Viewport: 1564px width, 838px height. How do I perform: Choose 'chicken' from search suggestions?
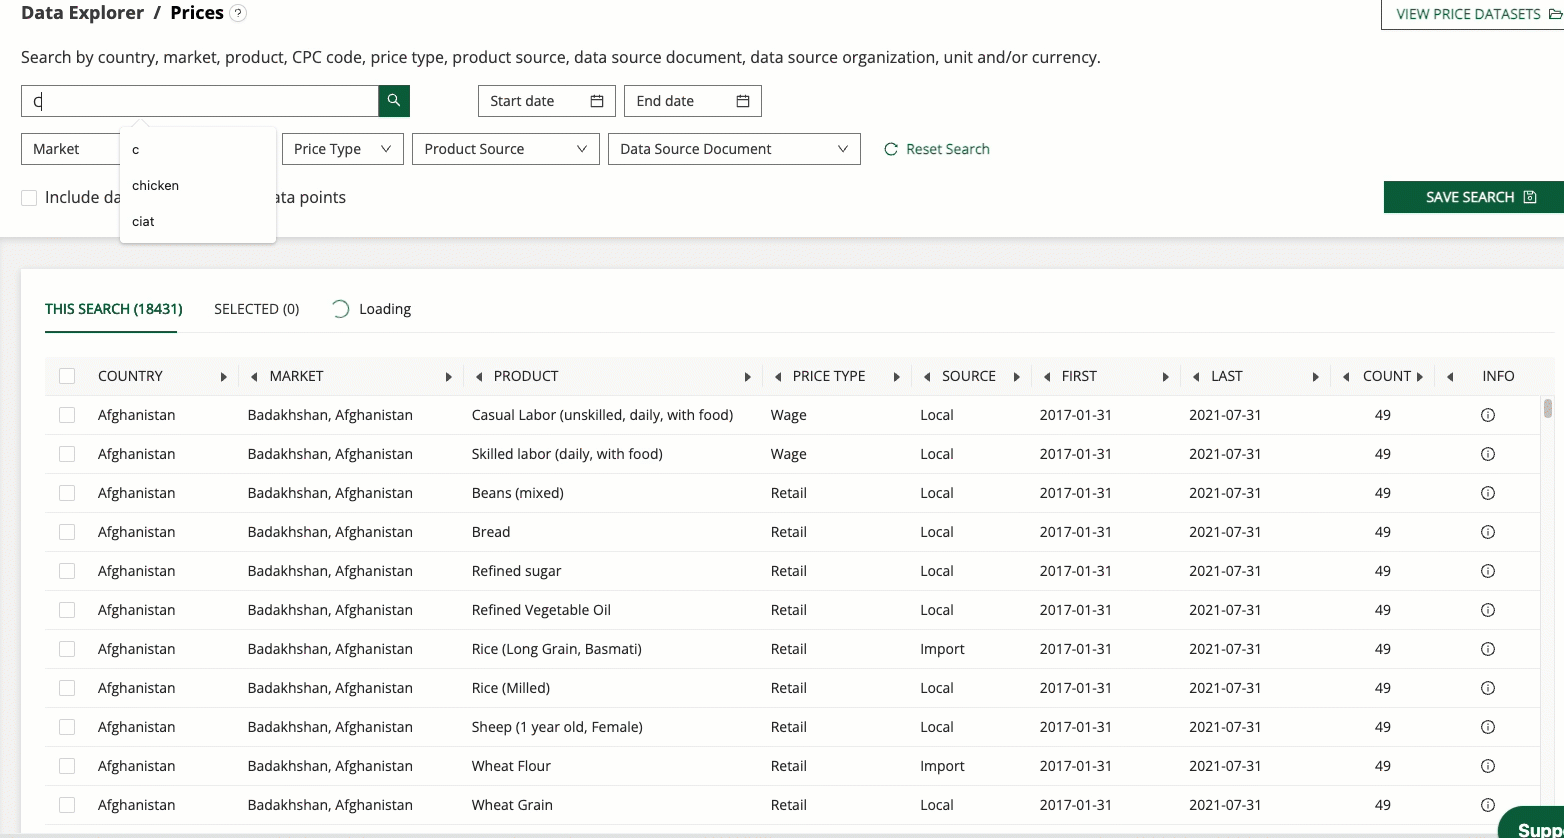tap(156, 186)
